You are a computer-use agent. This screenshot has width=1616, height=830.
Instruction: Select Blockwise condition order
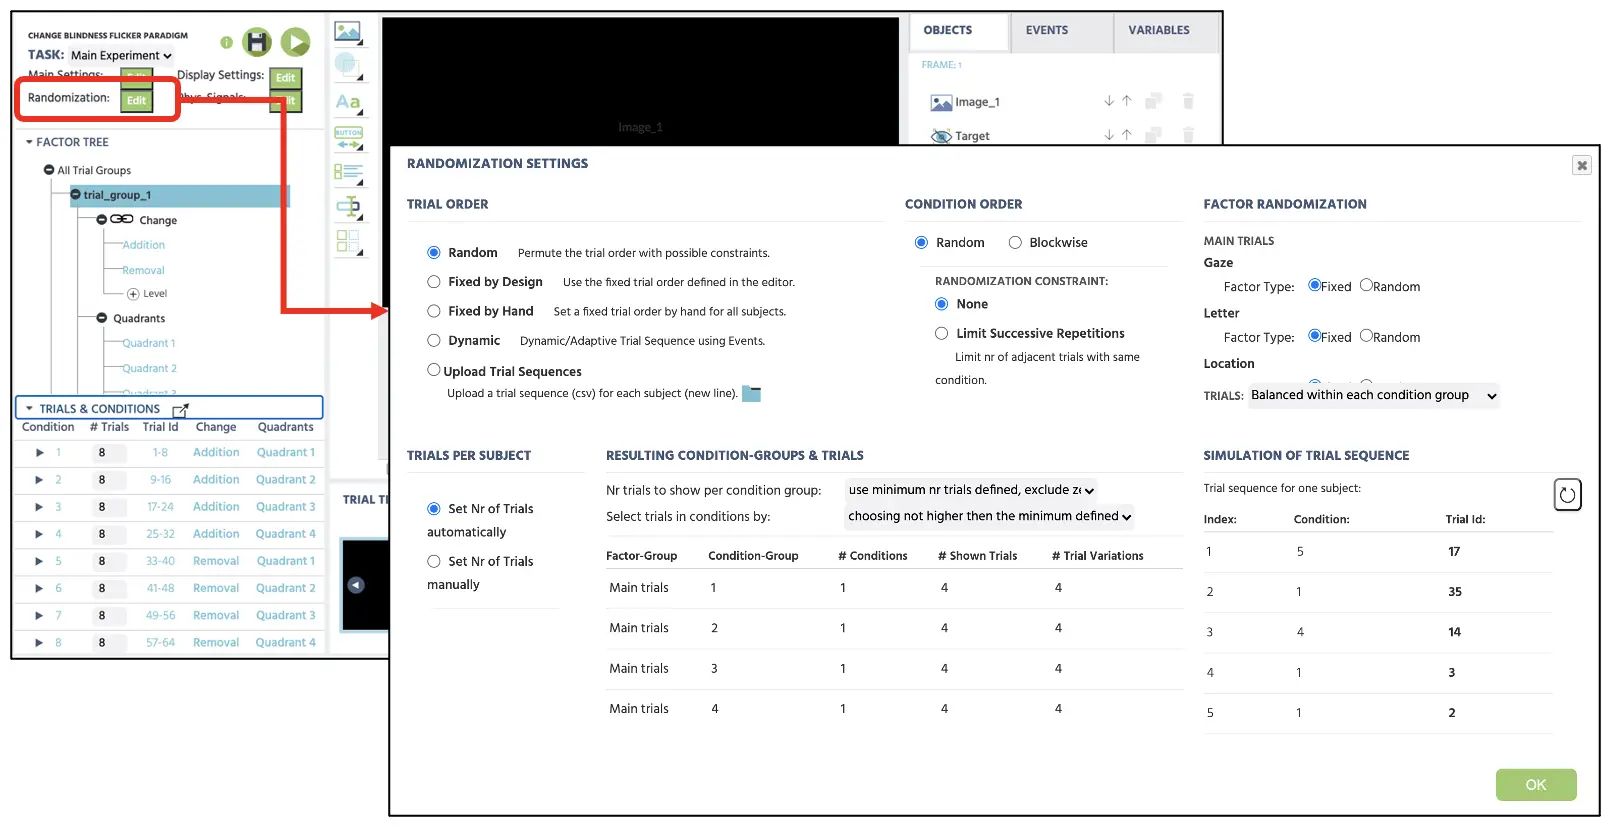(x=1015, y=242)
